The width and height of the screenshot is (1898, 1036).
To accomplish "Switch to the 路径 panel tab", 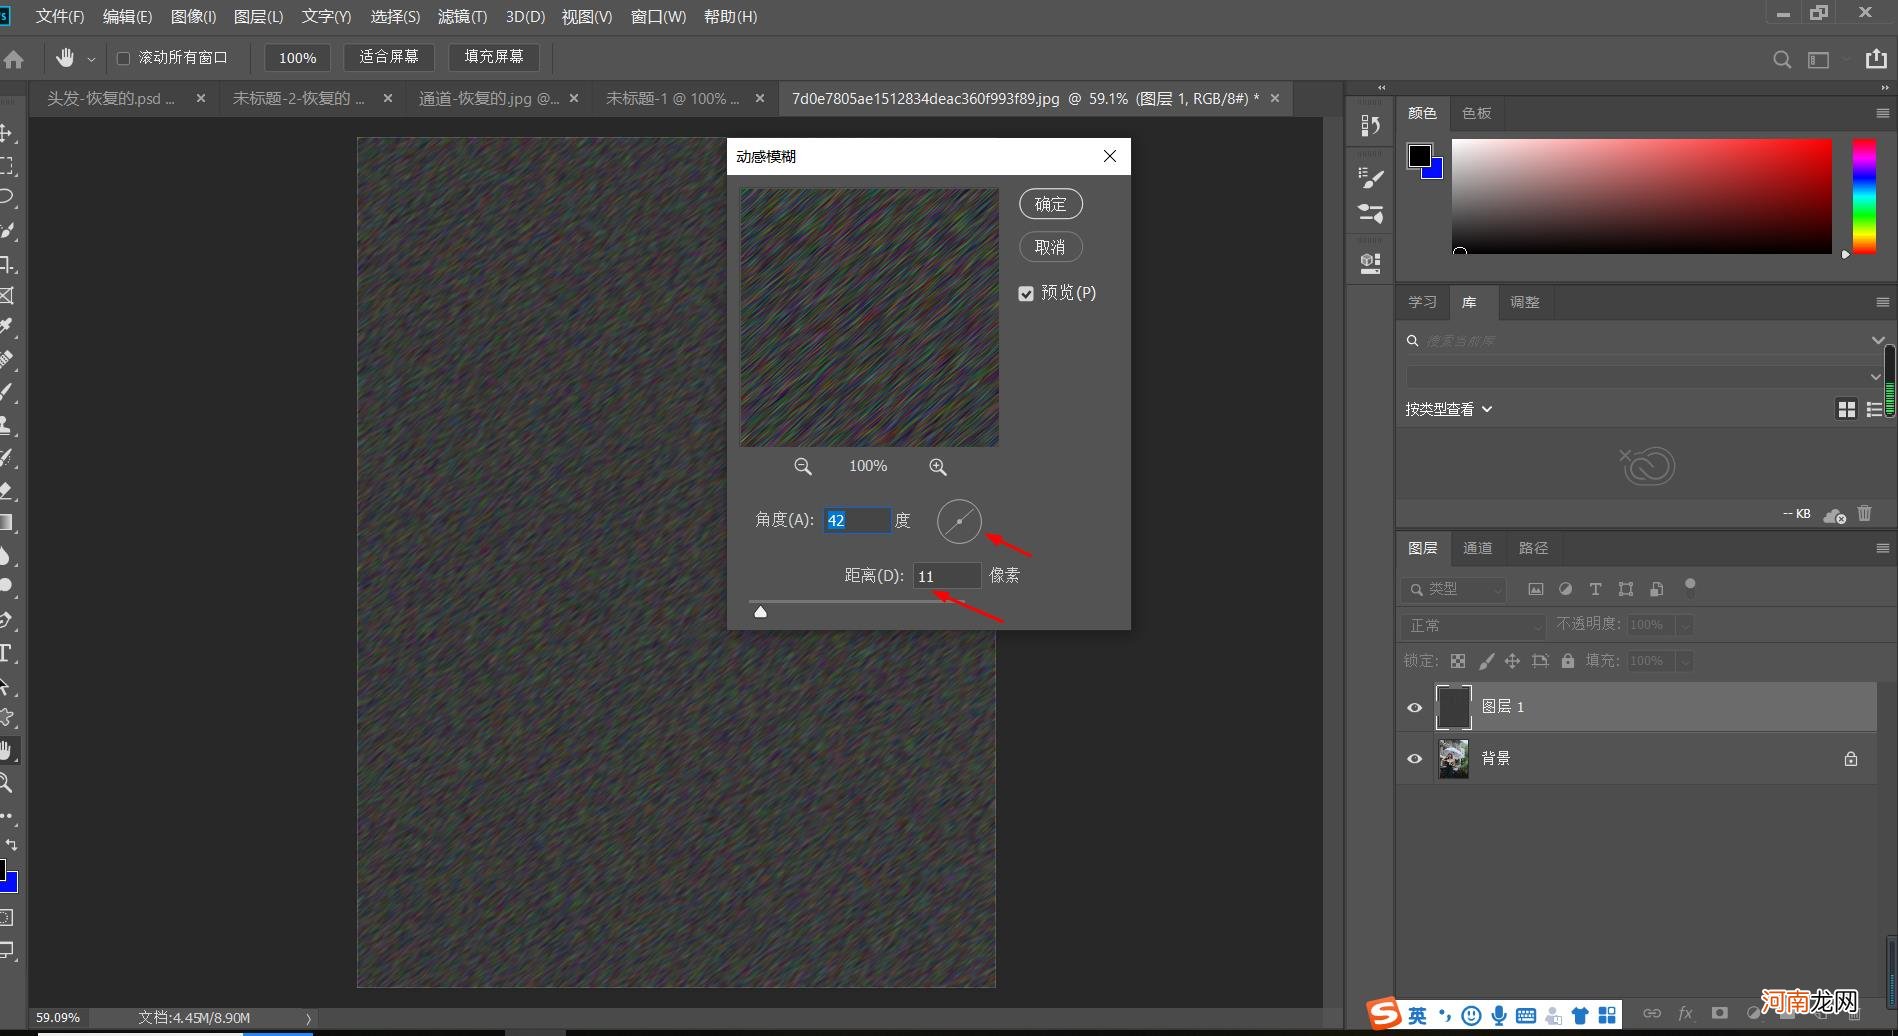I will coord(1533,548).
